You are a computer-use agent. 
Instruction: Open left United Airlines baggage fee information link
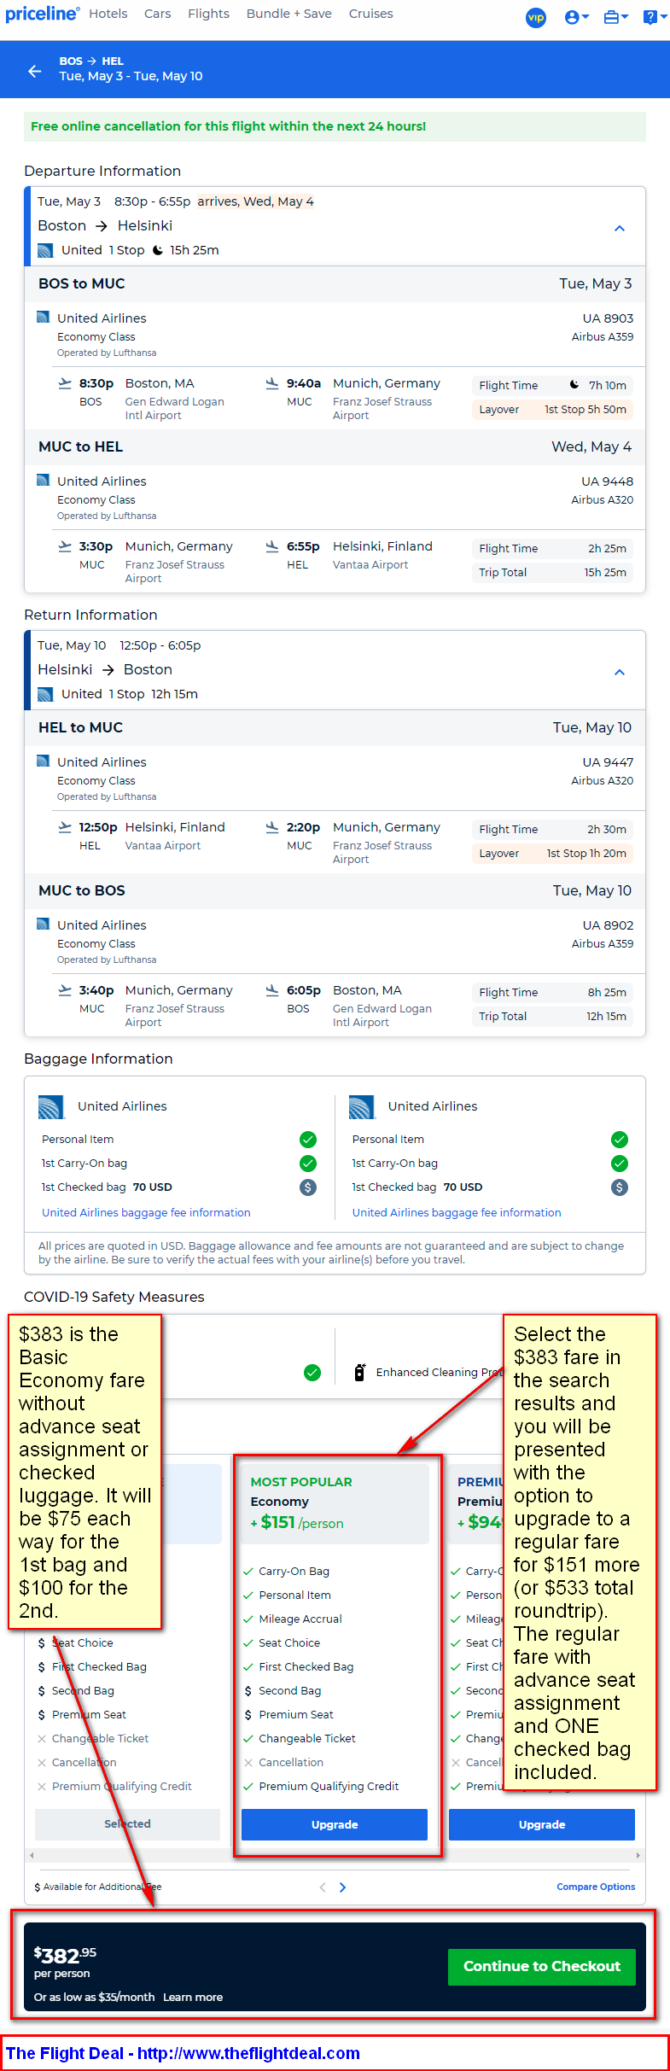coord(146,1212)
